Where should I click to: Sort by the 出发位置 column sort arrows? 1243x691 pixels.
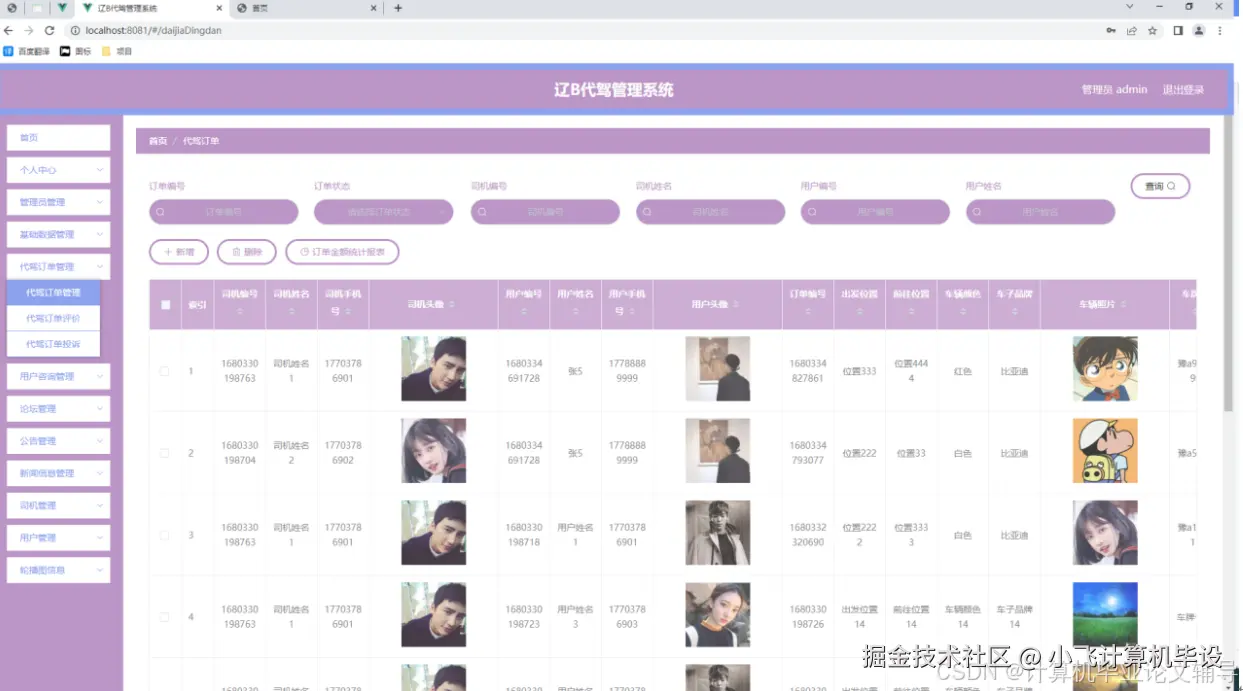859,311
